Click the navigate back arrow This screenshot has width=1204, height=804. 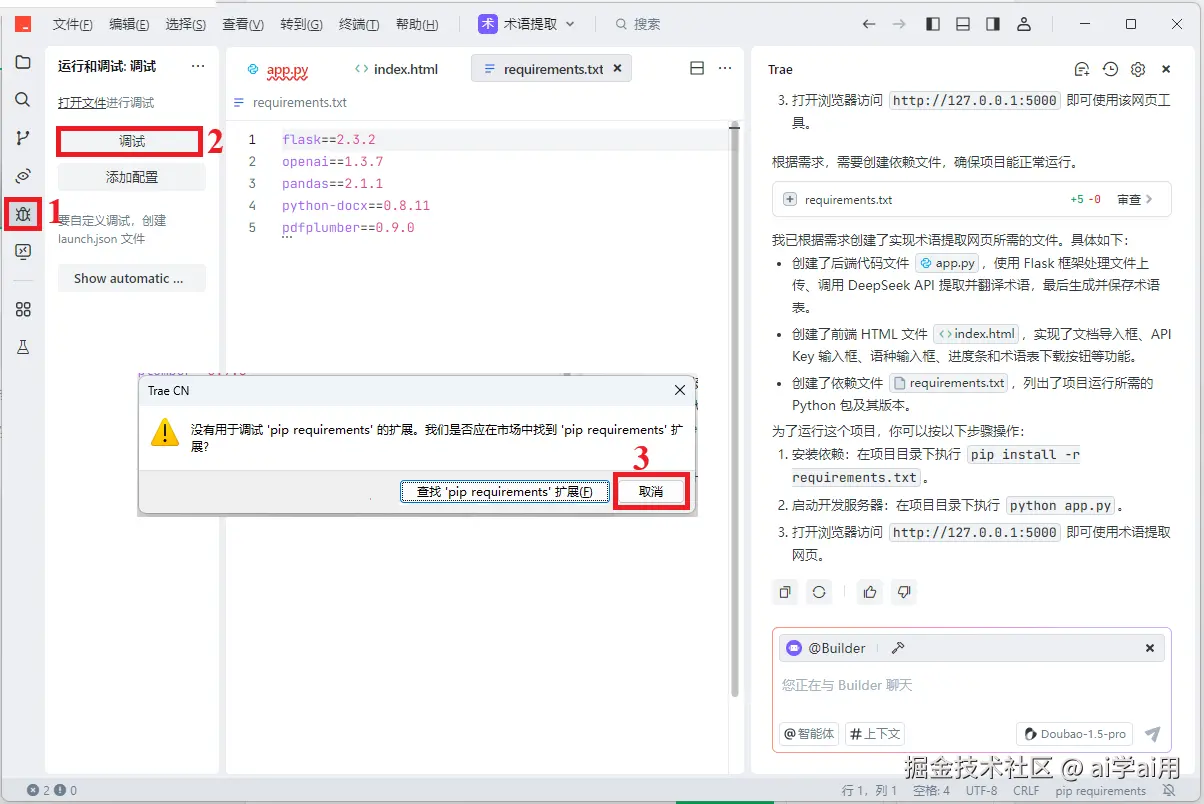point(868,24)
